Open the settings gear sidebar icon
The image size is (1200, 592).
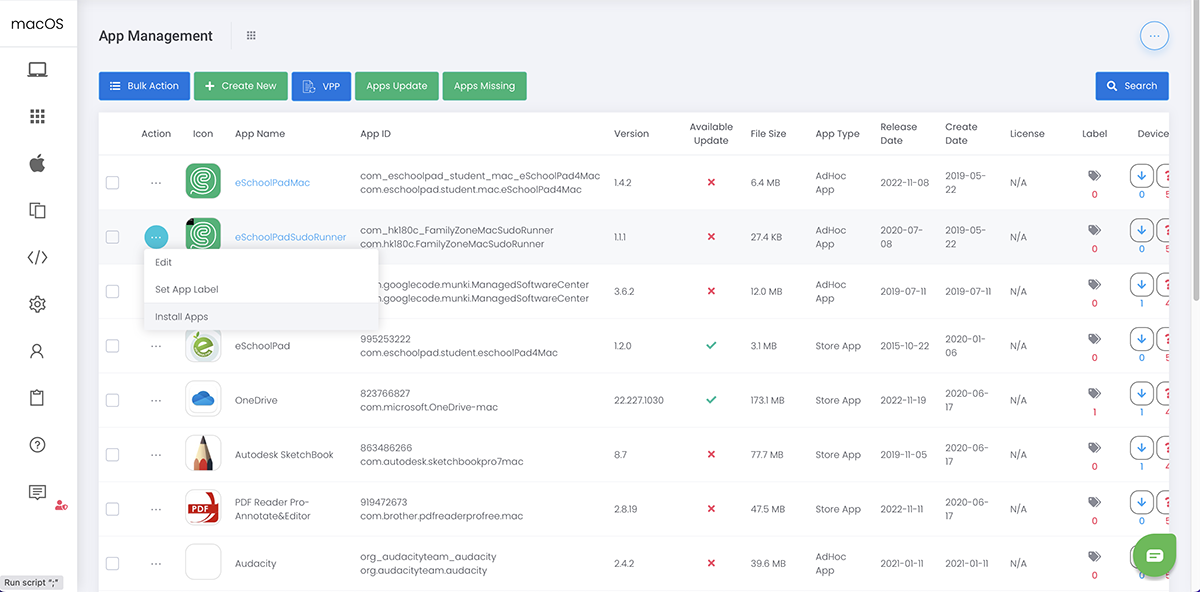point(37,304)
